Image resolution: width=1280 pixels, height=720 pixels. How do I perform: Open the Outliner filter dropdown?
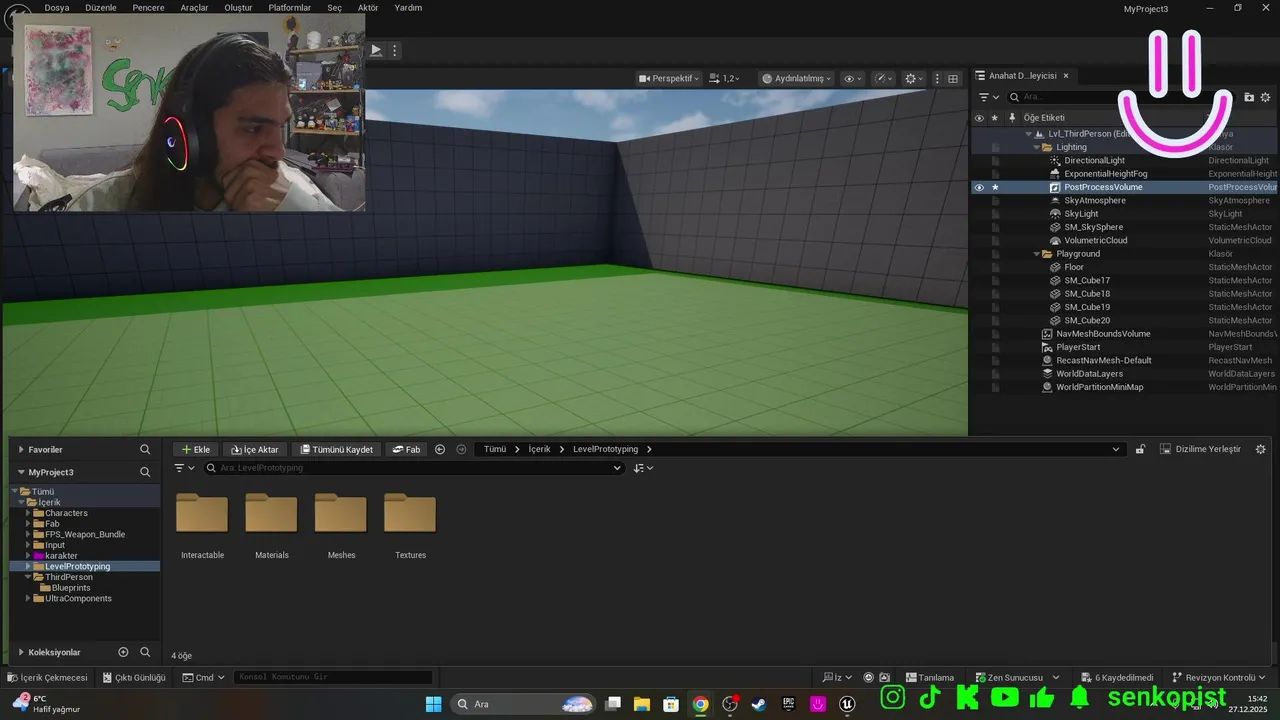pyautogui.click(x=988, y=97)
